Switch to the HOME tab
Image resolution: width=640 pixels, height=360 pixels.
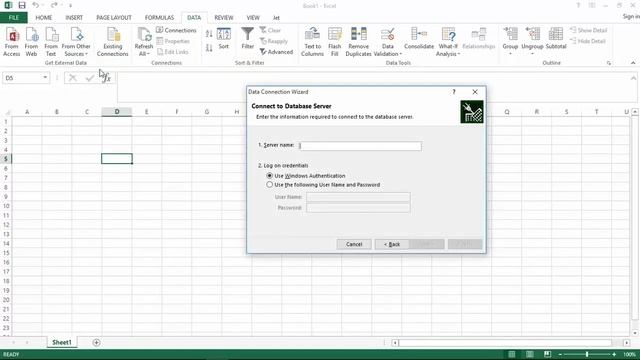click(x=44, y=18)
